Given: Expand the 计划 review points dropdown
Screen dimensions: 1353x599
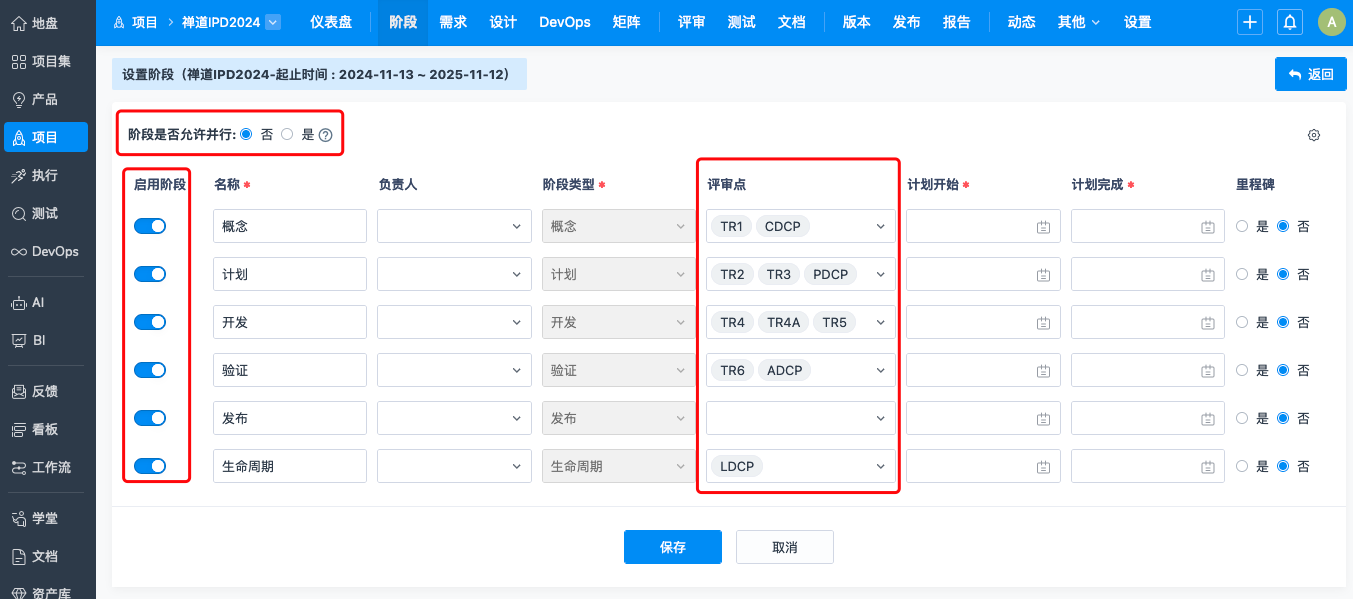Looking at the screenshot, I should [x=880, y=274].
